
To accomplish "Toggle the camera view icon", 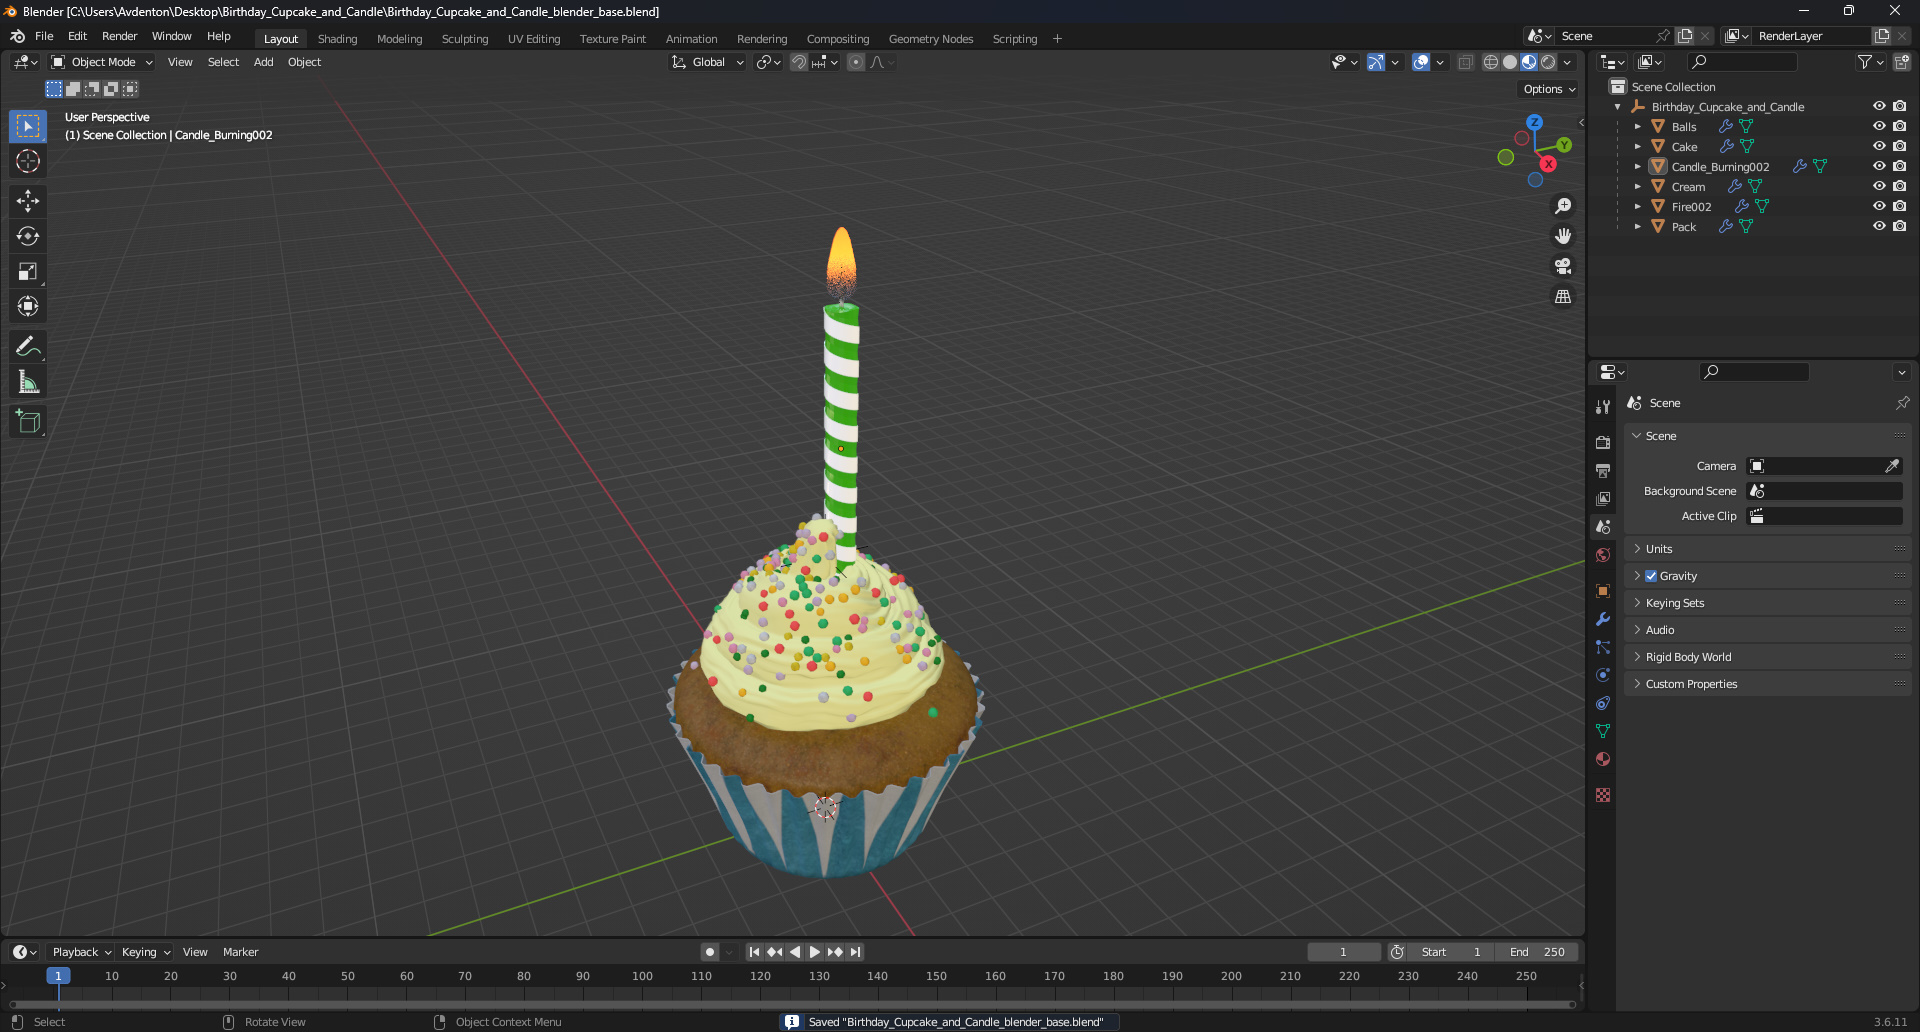I will click(1563, 266).
